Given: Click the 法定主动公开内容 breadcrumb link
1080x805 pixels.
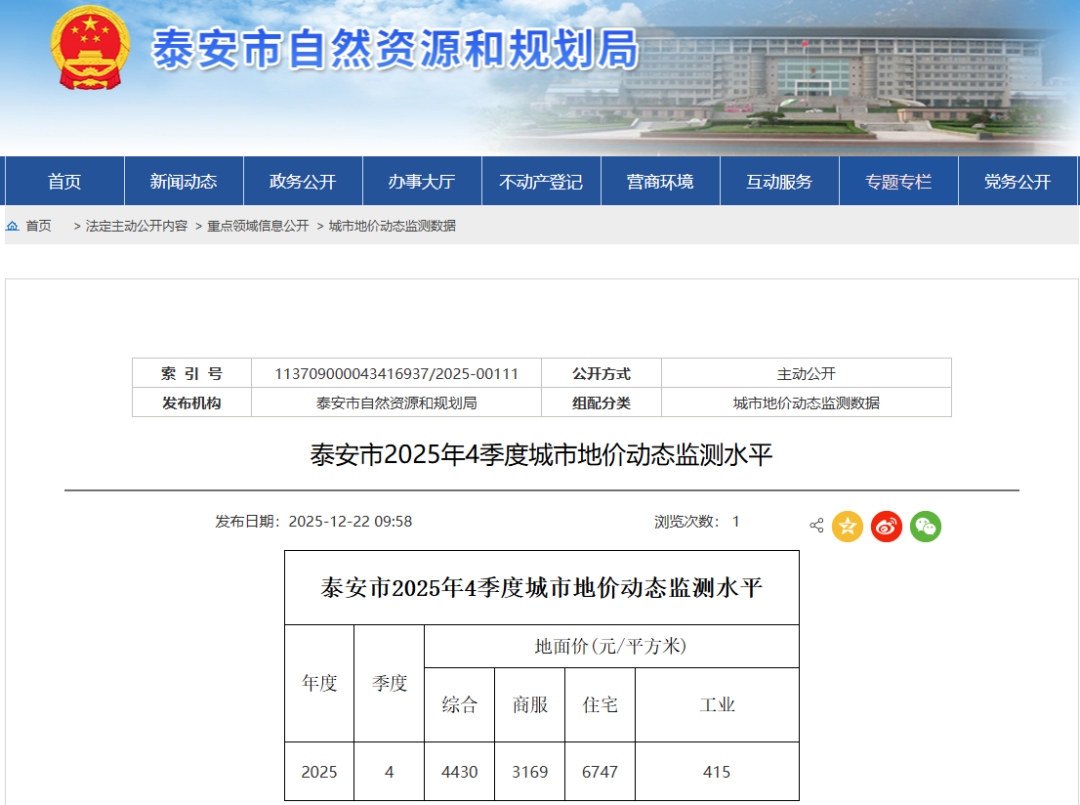Looking at the screenshot, I should [136, 226].
